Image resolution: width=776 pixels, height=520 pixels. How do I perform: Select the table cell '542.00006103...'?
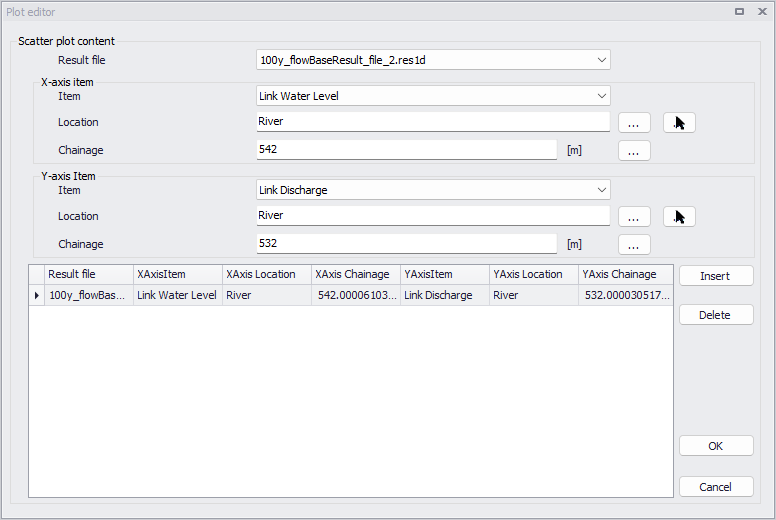pos(356,295)
